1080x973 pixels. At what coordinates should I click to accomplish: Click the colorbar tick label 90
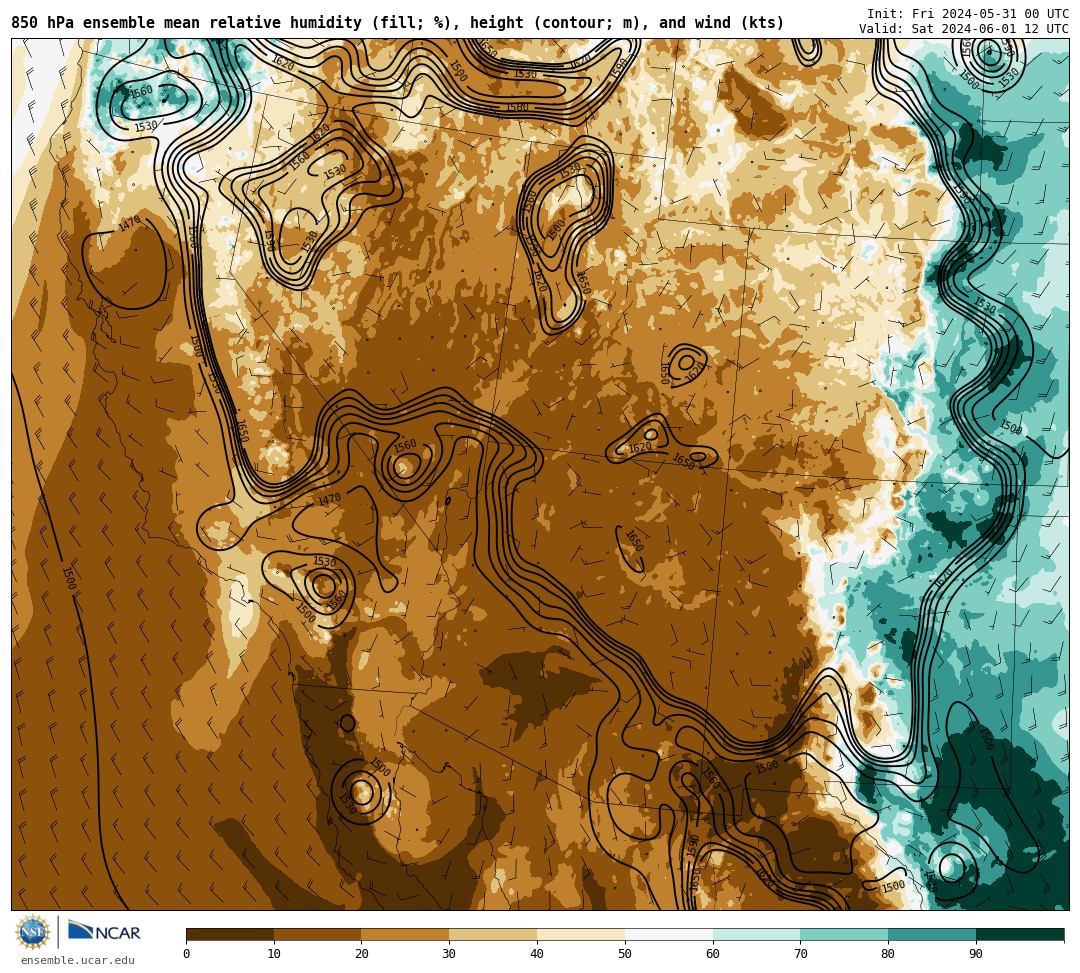[x=976, y=954]
